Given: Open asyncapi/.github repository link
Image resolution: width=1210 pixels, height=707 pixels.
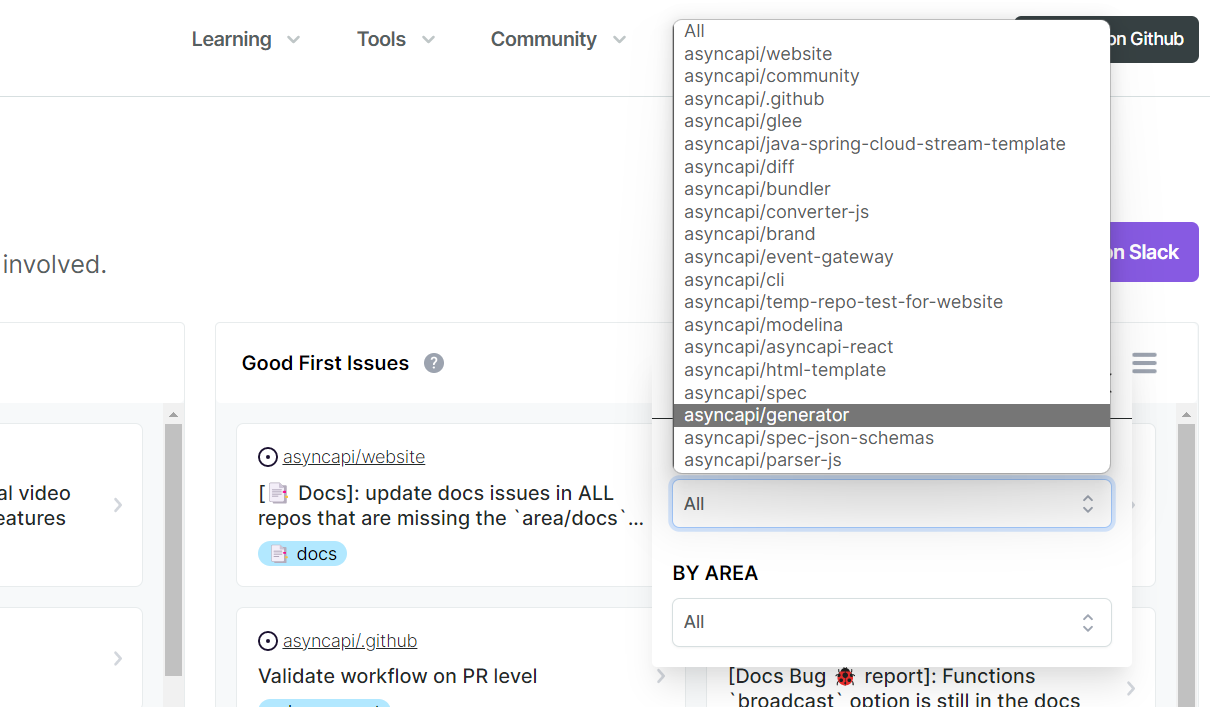Looking at the screenshot, I should pyautogui.click(x=350, y=641).
